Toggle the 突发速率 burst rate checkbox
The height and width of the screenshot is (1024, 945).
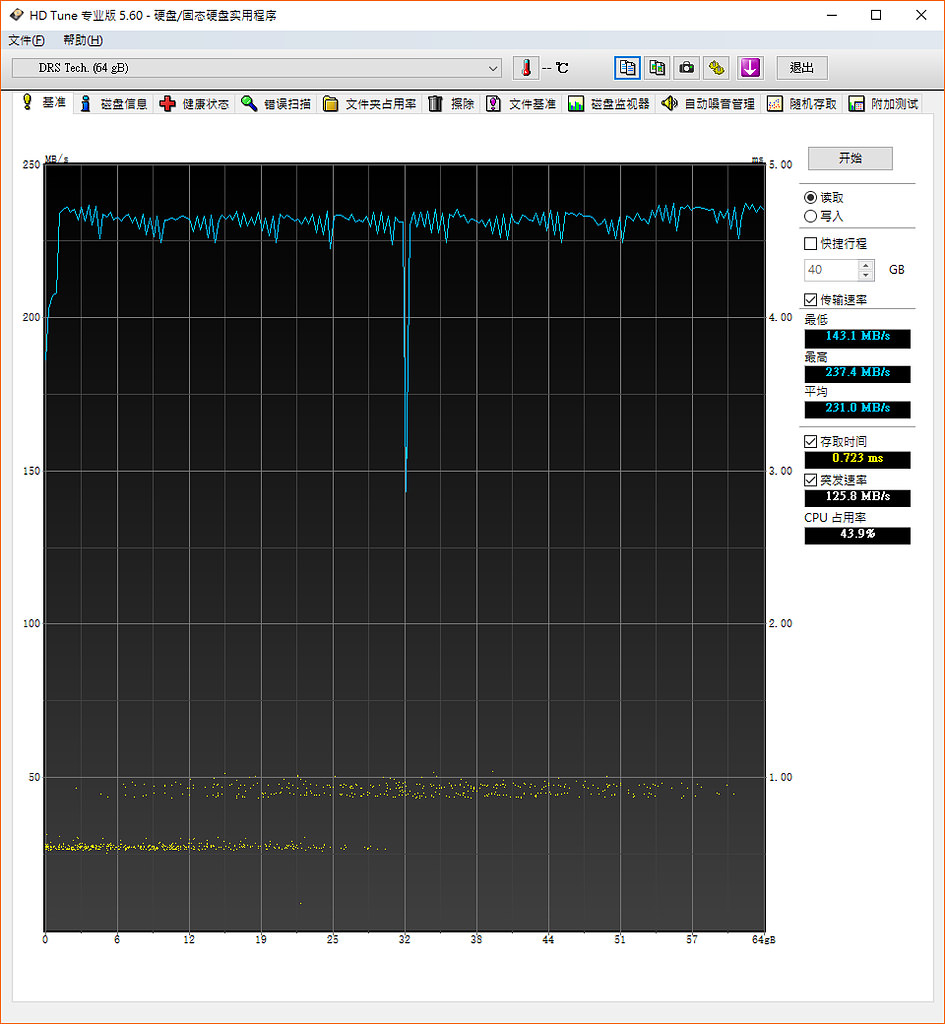tap(810, 480)
